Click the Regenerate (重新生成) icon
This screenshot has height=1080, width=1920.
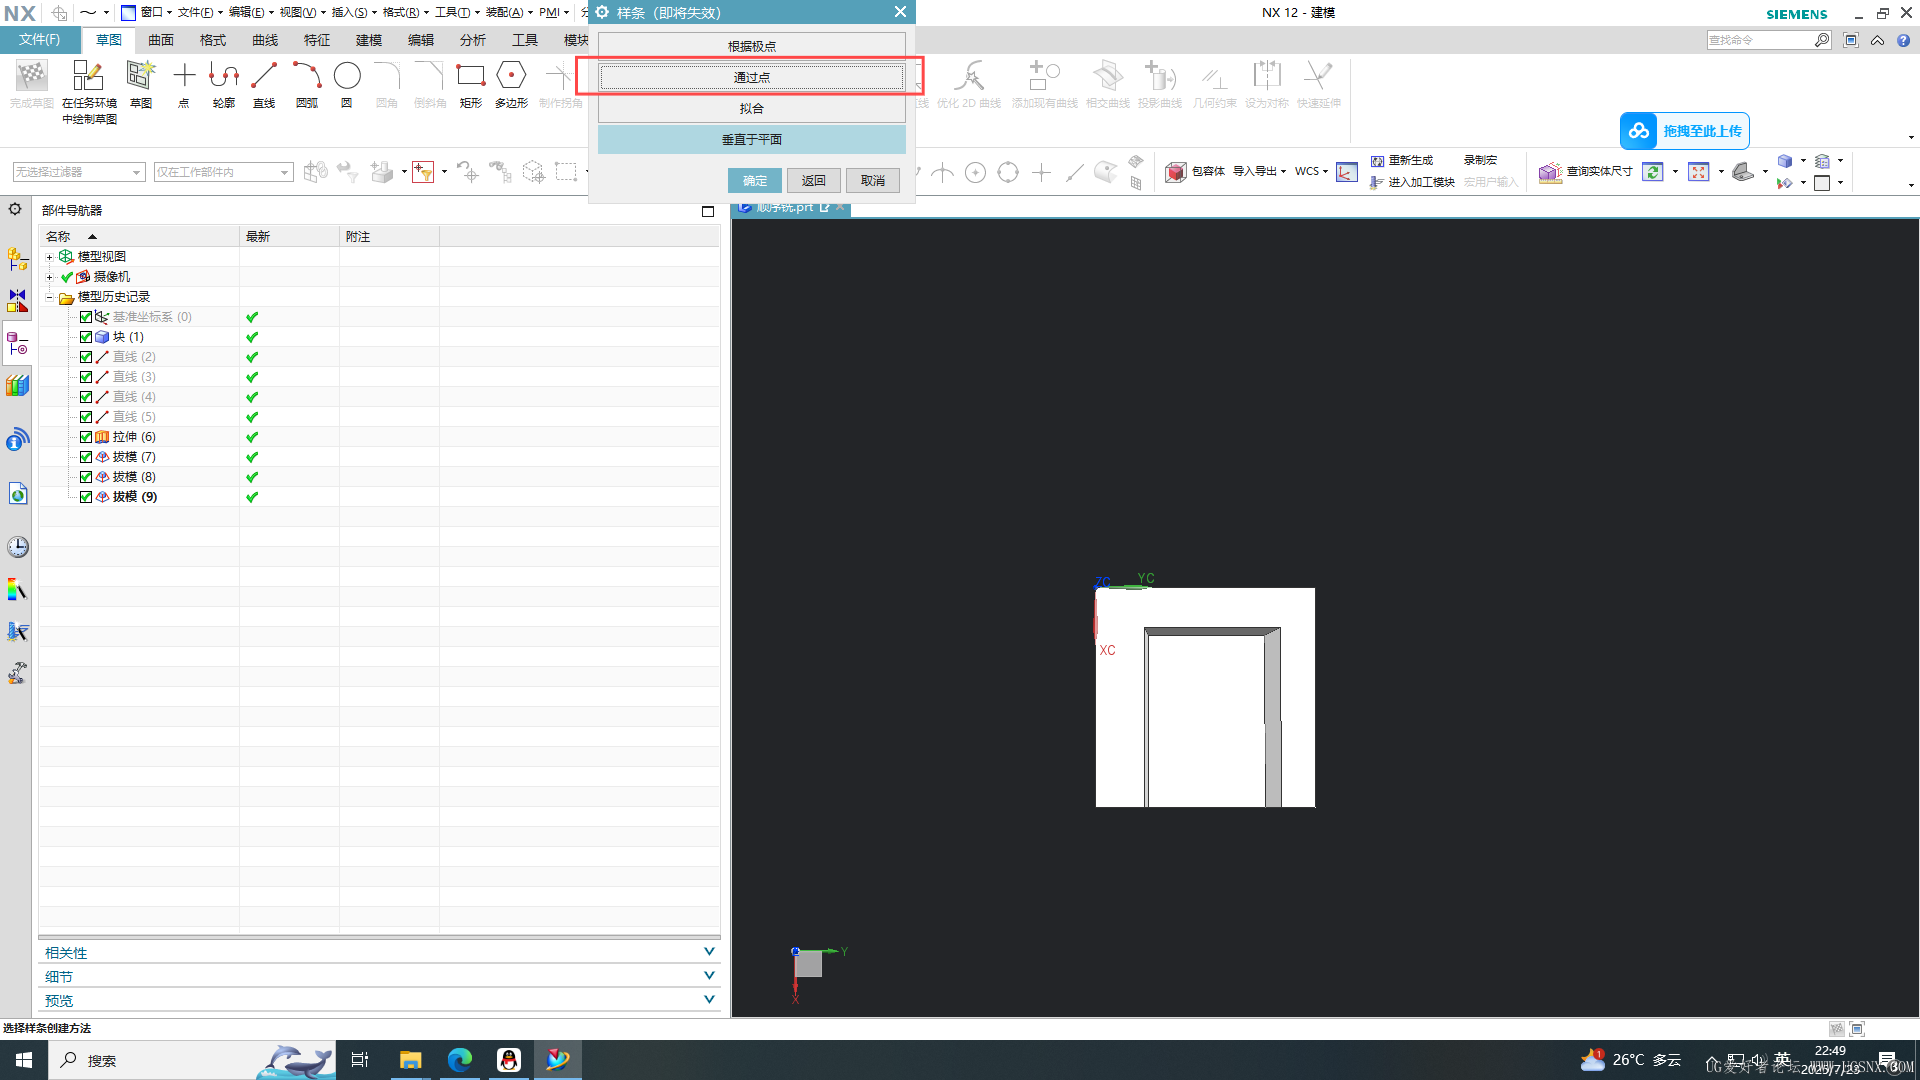pos(1377,160)
